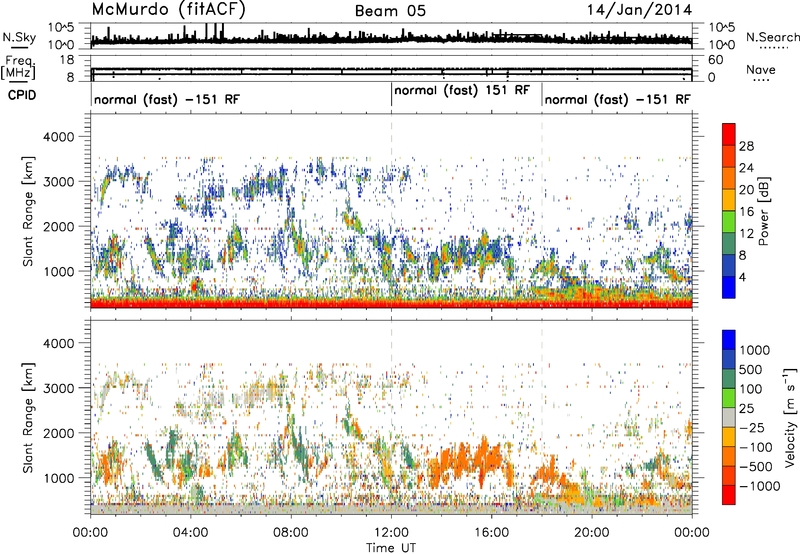800x554 pixels.
Task: Click the '18' tick of frequency panel
Action: tap(67, 60)
